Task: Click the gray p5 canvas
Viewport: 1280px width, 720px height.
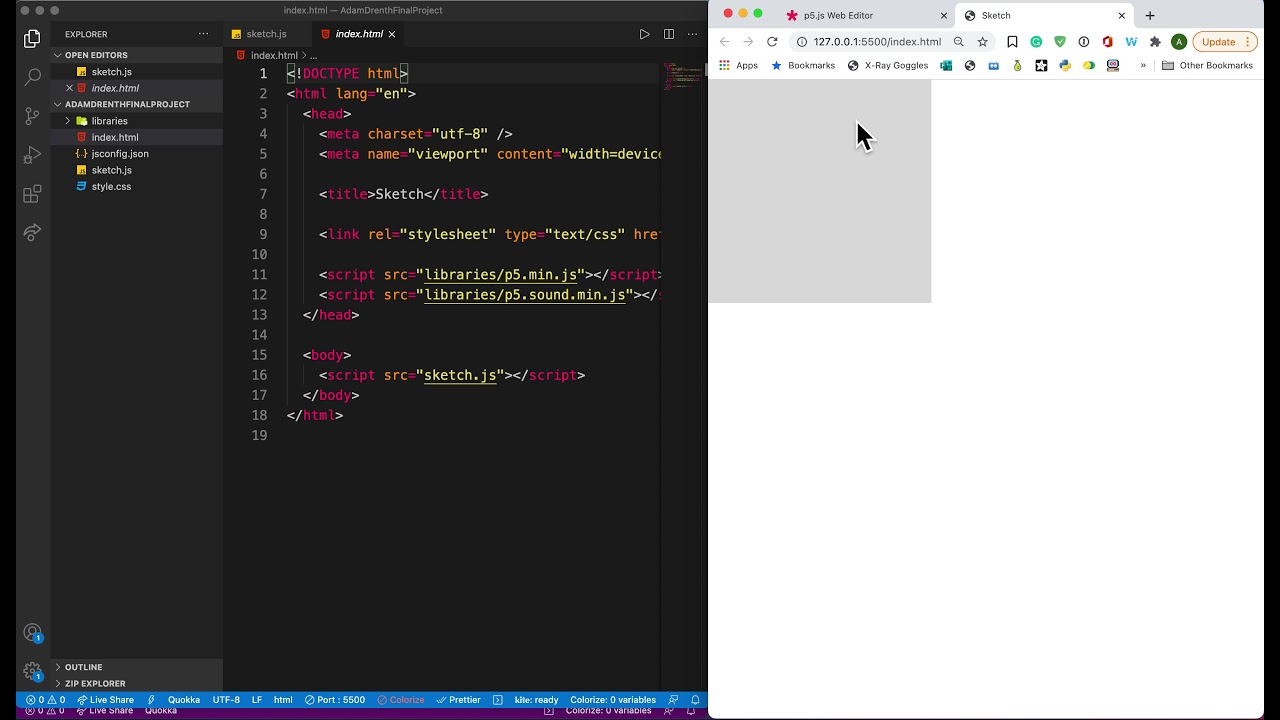Action: tap(820, 191)
